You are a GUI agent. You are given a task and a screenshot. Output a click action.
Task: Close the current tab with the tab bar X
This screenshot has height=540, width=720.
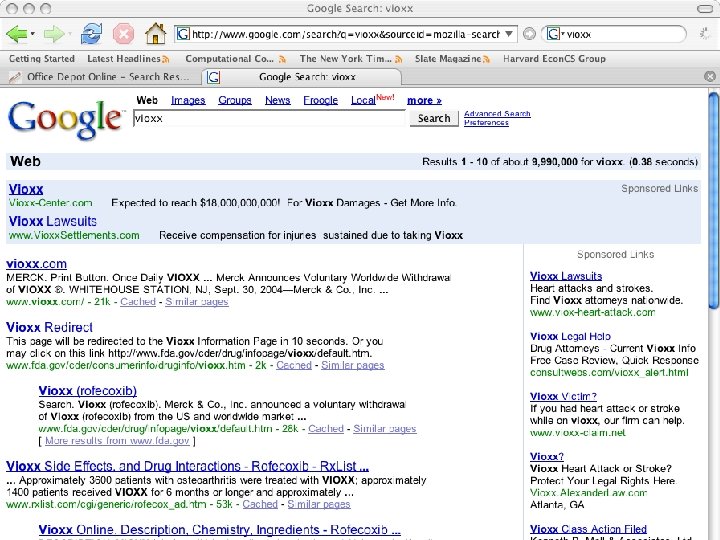click(710, 77)
